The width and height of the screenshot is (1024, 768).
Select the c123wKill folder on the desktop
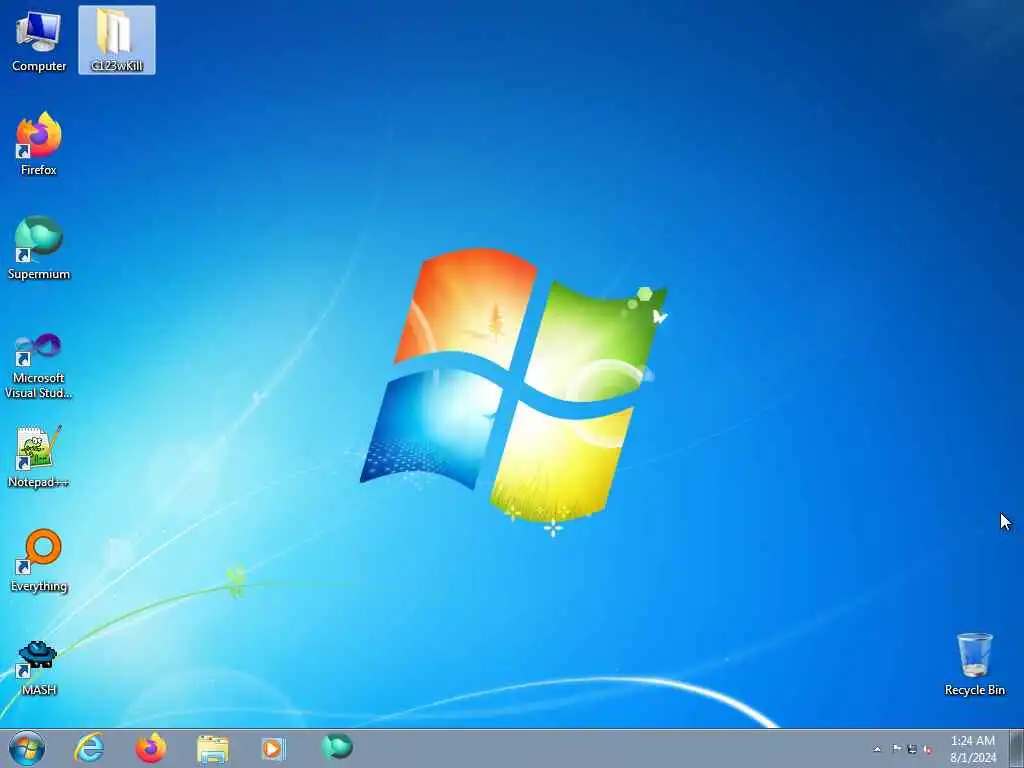click(x=117, y=40)
